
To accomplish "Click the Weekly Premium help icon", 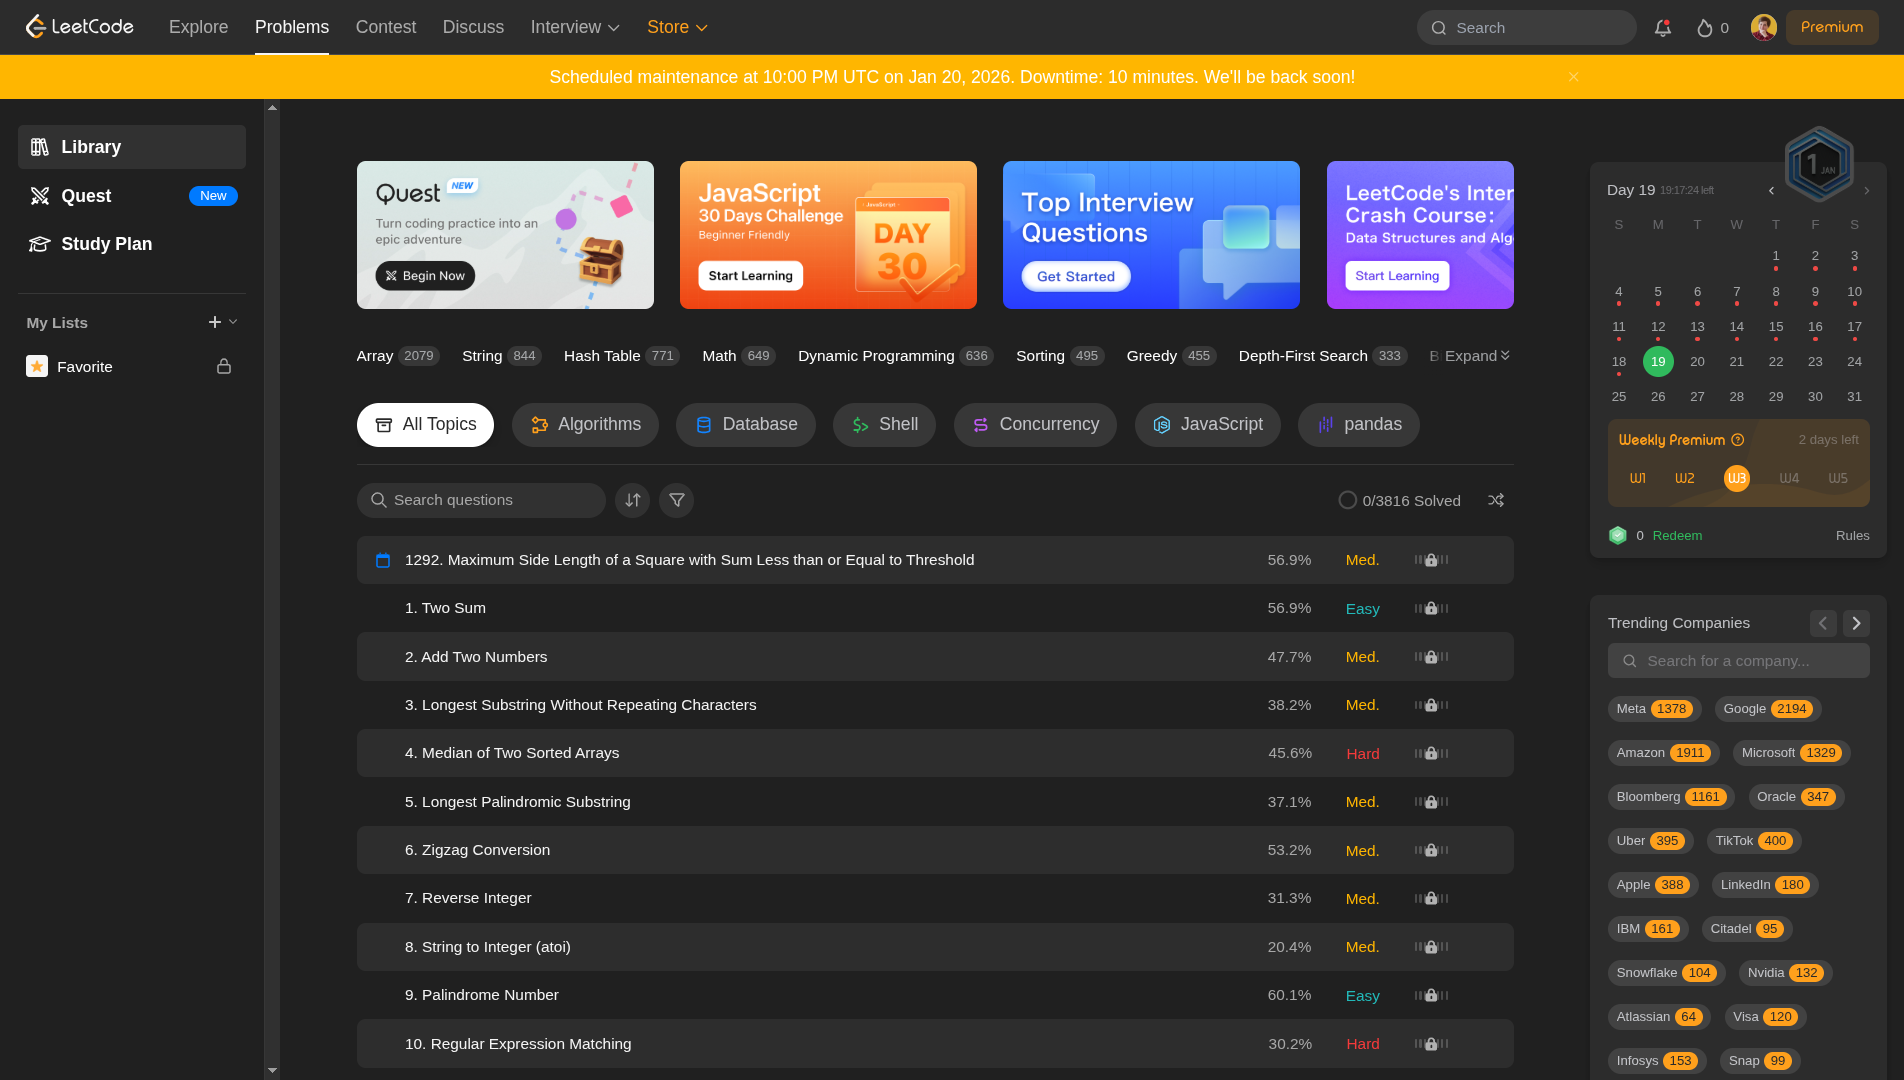I will [x=1738, y=440].
